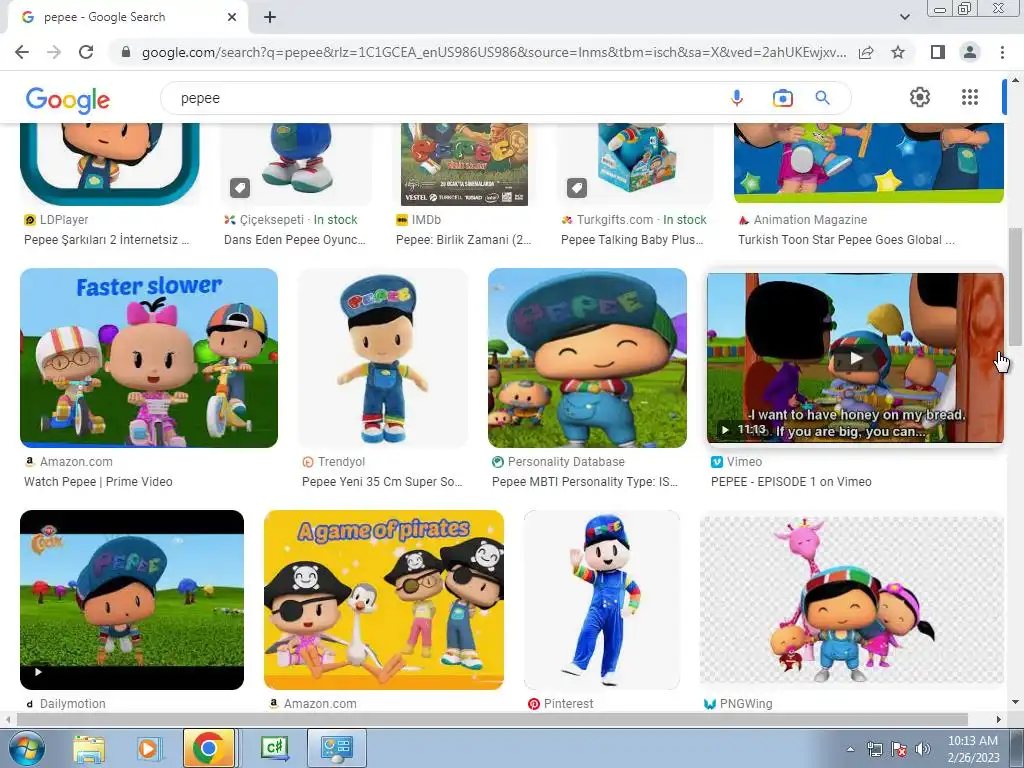Open a new browser tab
This screenshot has height=768, width=1024.
pos(270,18)
